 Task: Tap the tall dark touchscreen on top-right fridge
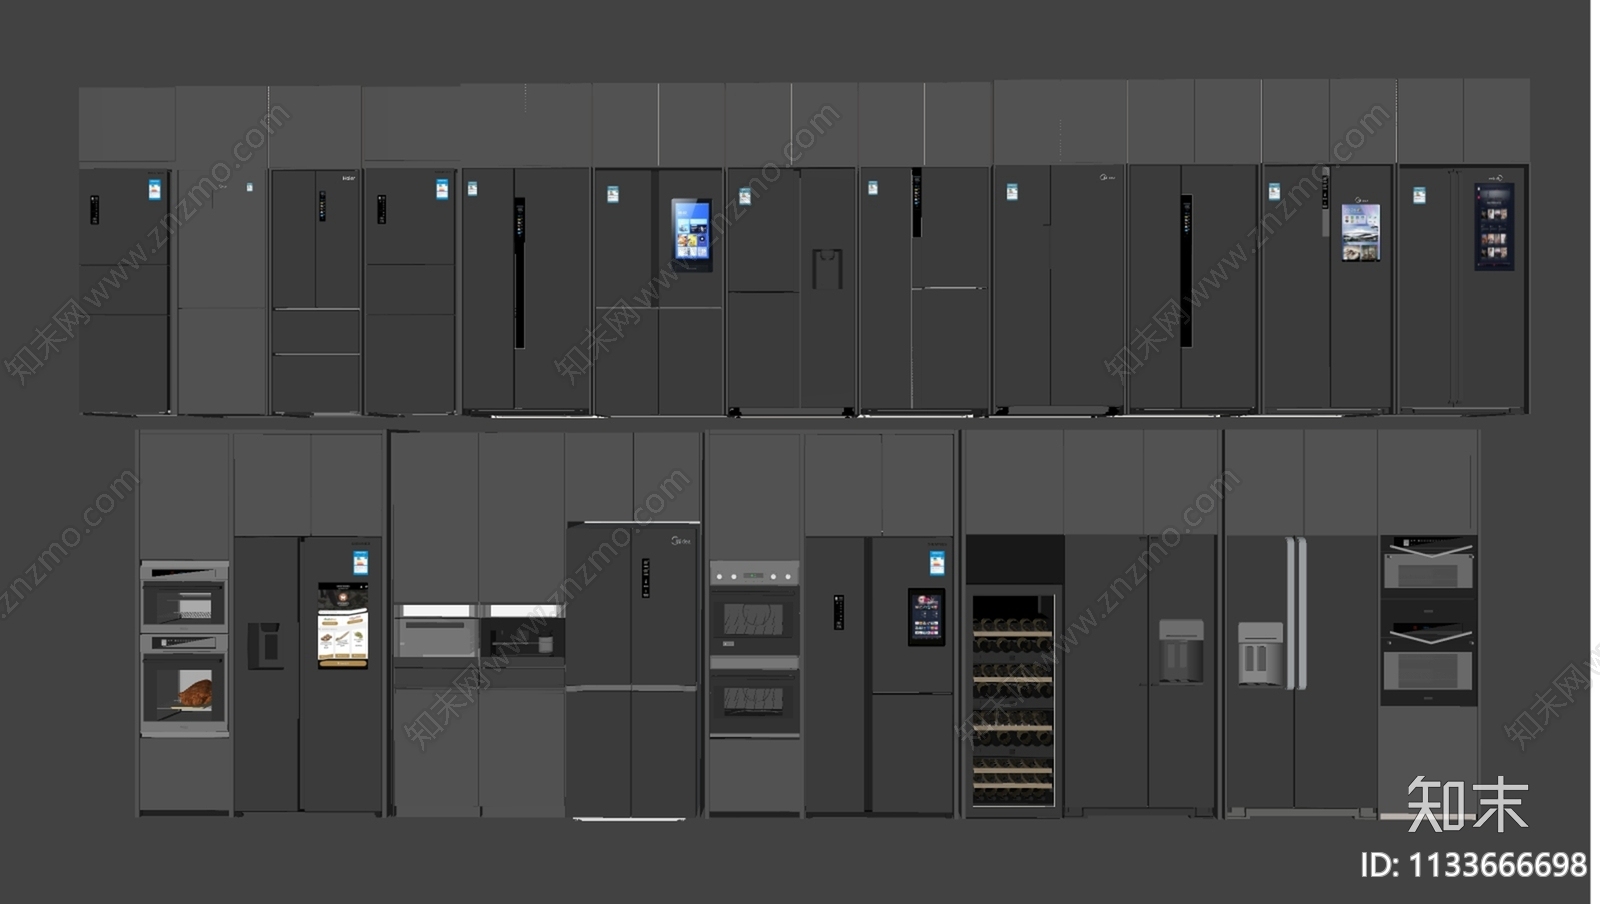[x=1494, y=226]
